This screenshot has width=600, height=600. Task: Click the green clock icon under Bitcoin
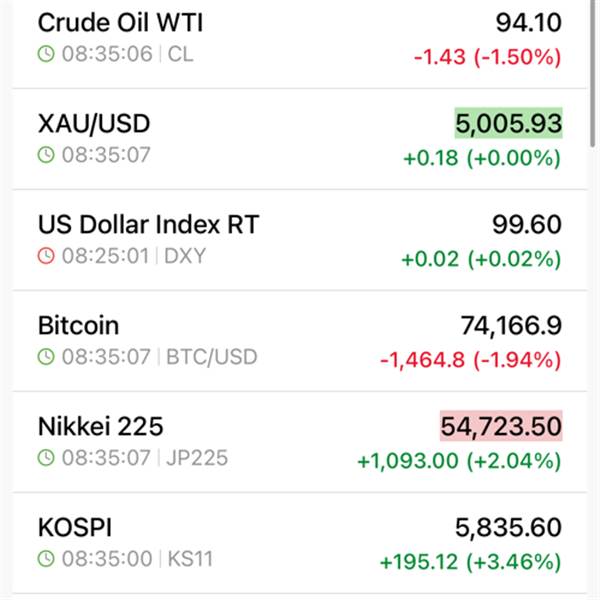click(x=46, y=357)
